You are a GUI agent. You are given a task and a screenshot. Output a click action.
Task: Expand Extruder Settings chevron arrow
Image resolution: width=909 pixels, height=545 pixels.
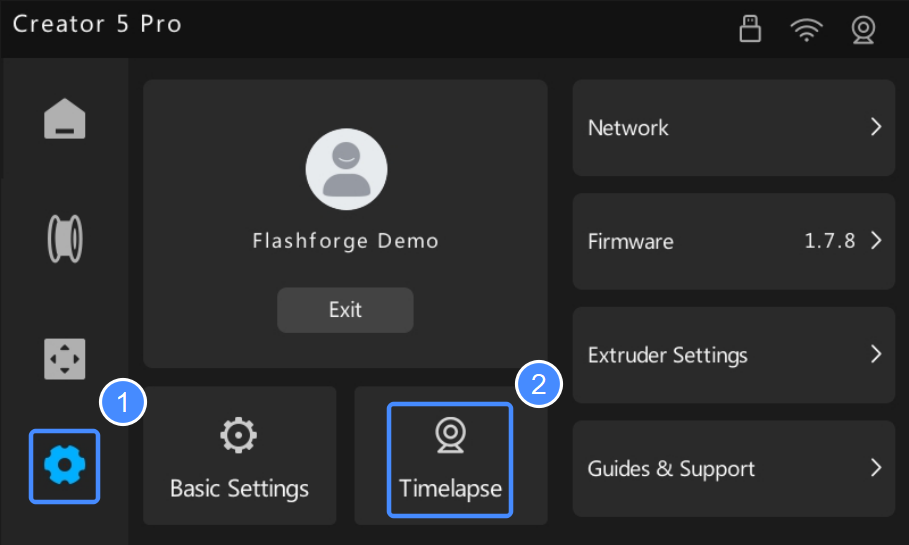[876, 354]
